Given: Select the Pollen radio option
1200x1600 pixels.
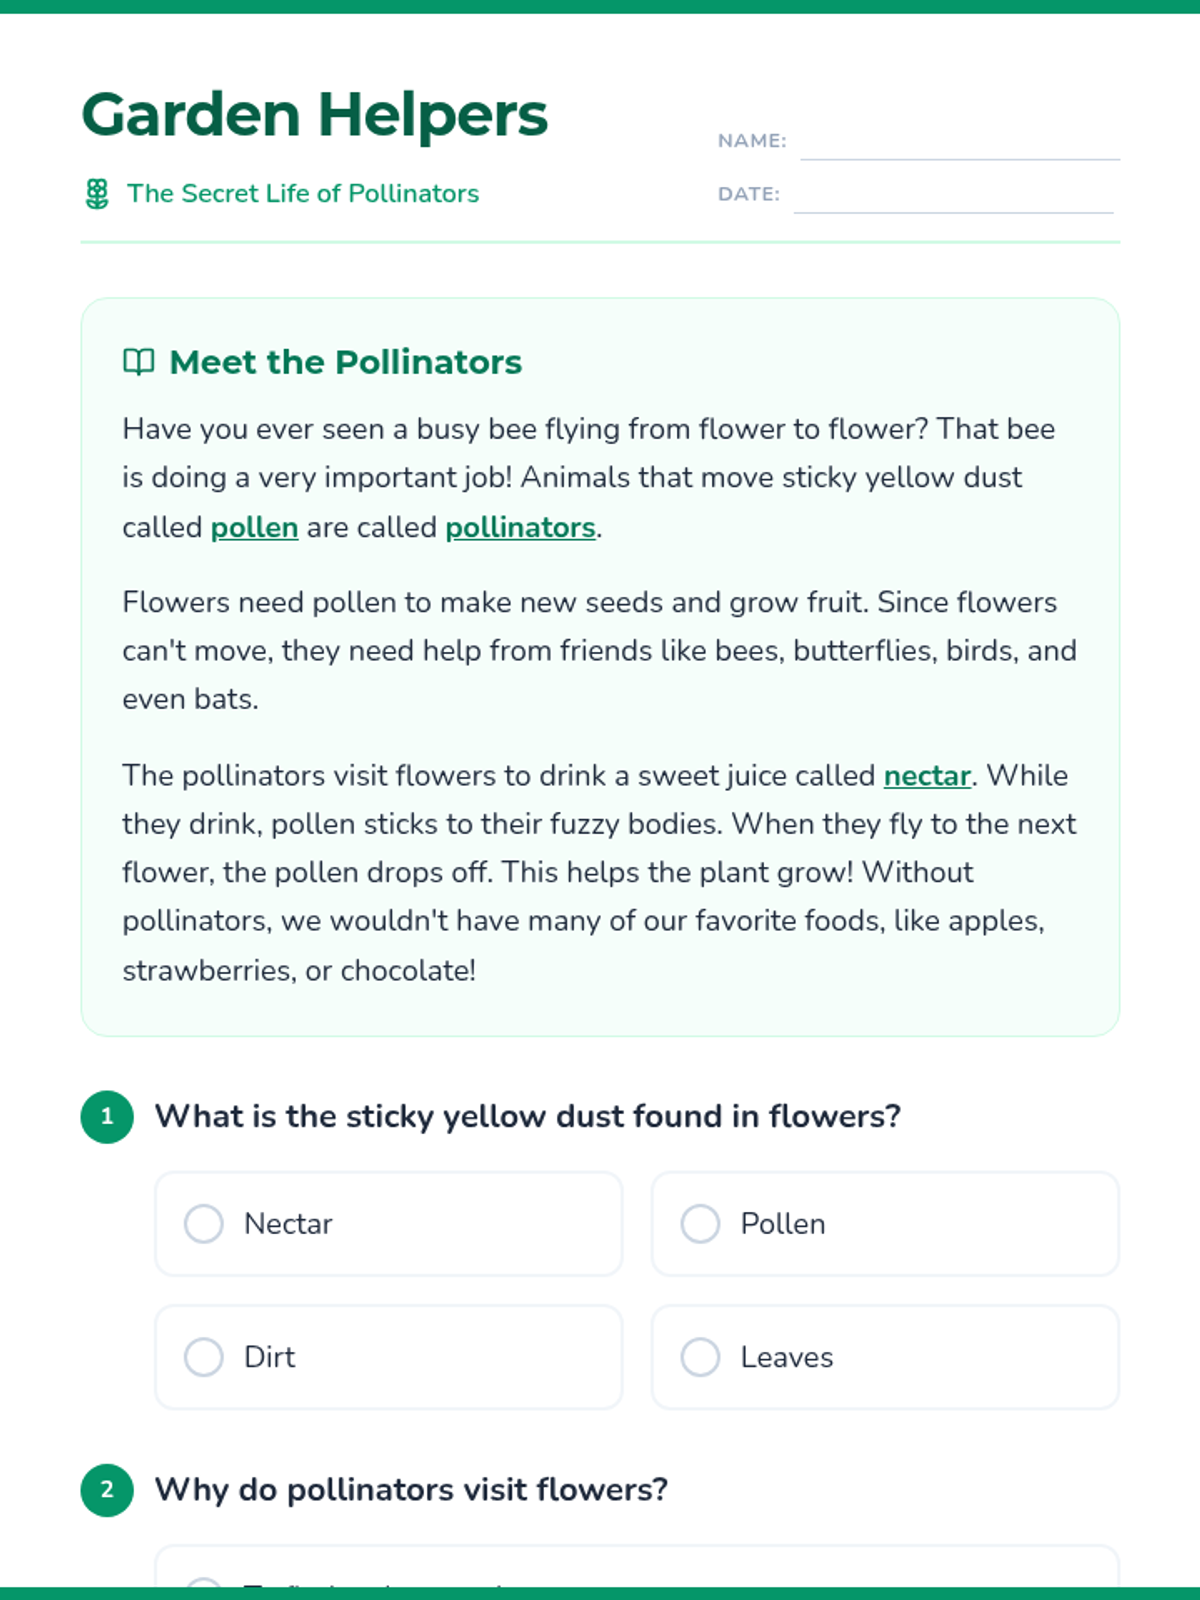Looking at the screenshot, I should [700, 1223].
